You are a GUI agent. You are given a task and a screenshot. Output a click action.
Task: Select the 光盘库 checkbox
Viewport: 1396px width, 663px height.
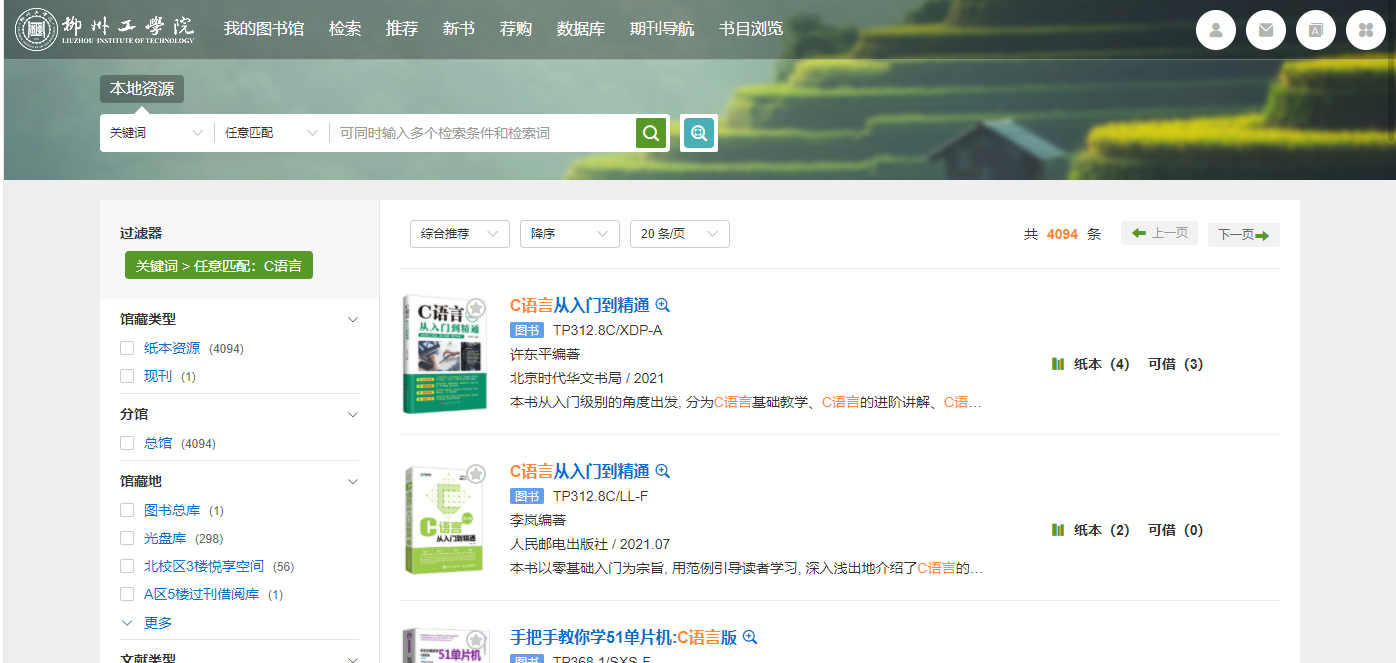pos(127,538)
